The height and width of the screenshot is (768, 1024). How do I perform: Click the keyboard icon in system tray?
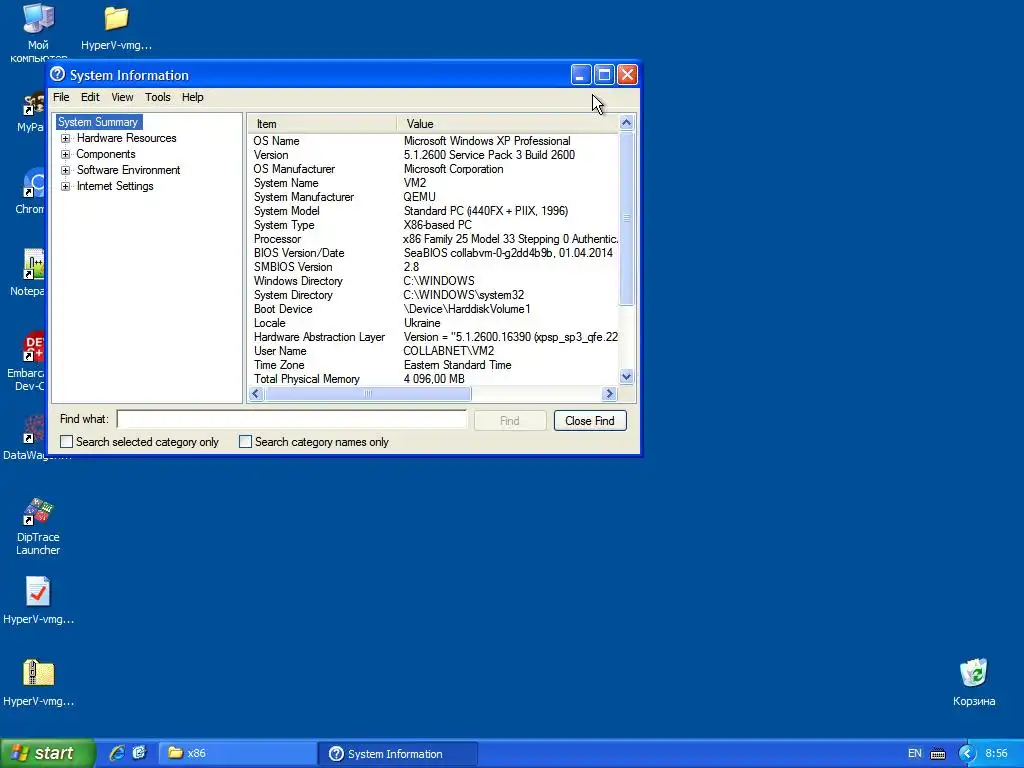tap(938, 754)
